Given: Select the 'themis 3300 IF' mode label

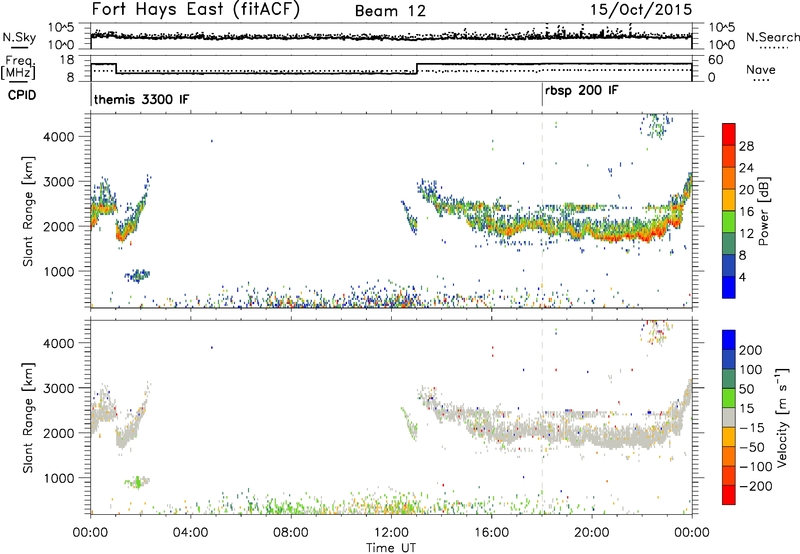Looking at the screenshot, I should click(141, 99).
